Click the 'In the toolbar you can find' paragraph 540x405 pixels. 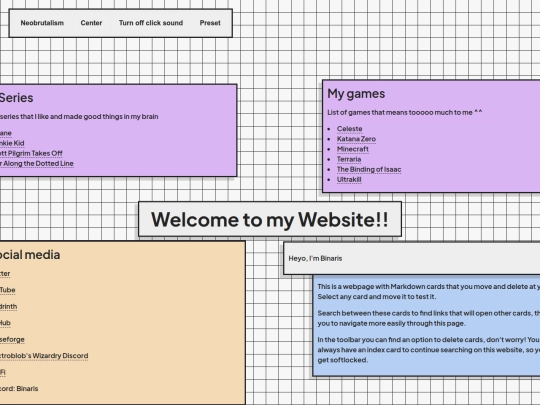point(428,350)
